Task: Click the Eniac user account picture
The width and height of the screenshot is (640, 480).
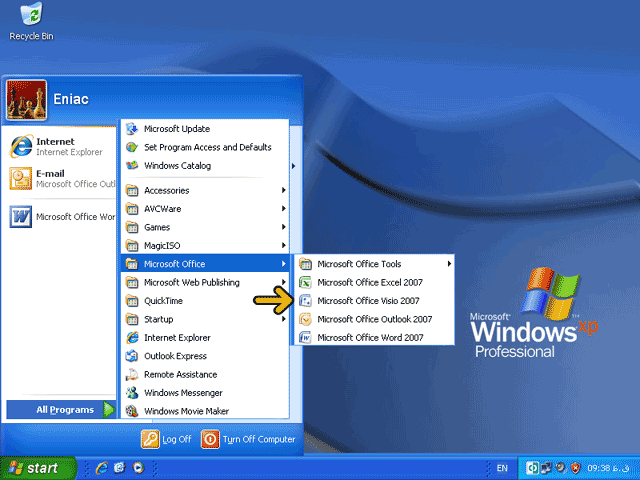Action: [21, 100]
